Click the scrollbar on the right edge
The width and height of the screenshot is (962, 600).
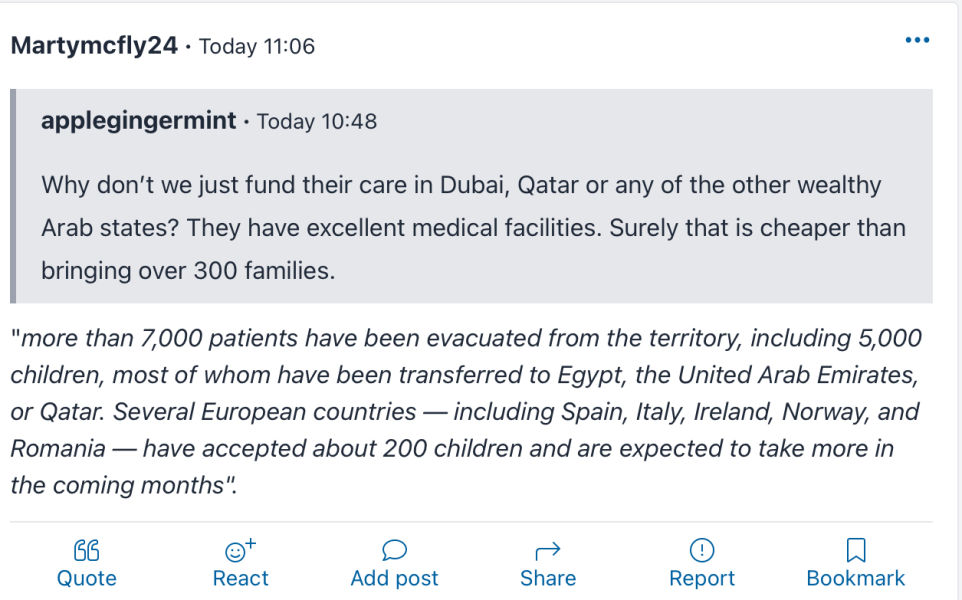click(959, 300)
